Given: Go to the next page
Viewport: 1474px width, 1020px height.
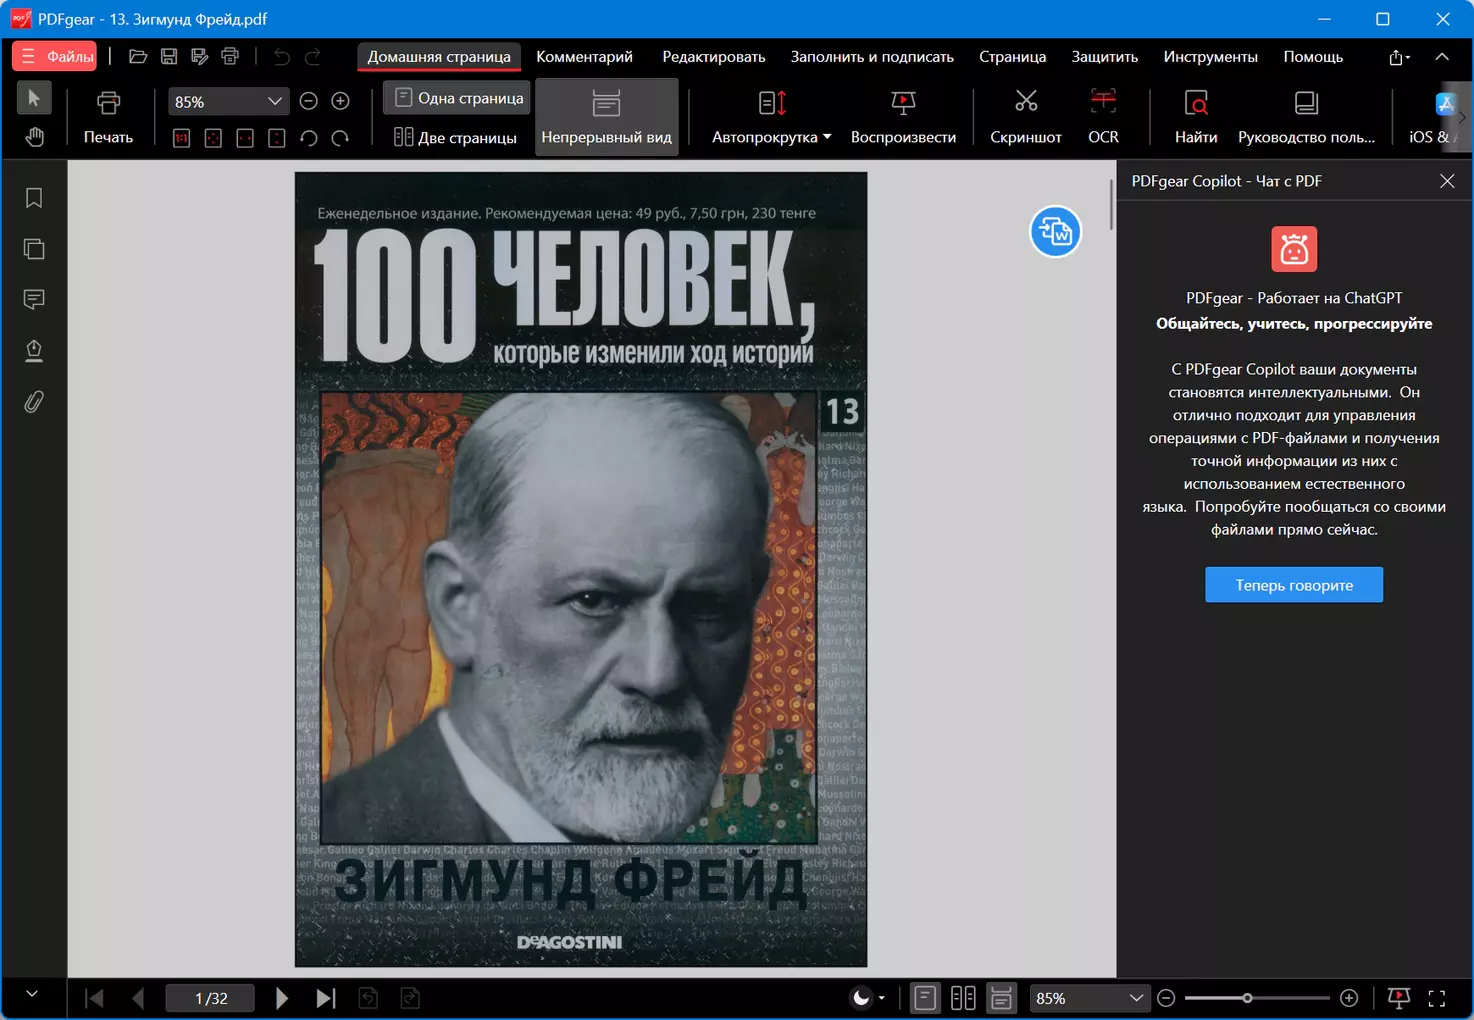Looking at the screenshot, I should pos(282,998).
